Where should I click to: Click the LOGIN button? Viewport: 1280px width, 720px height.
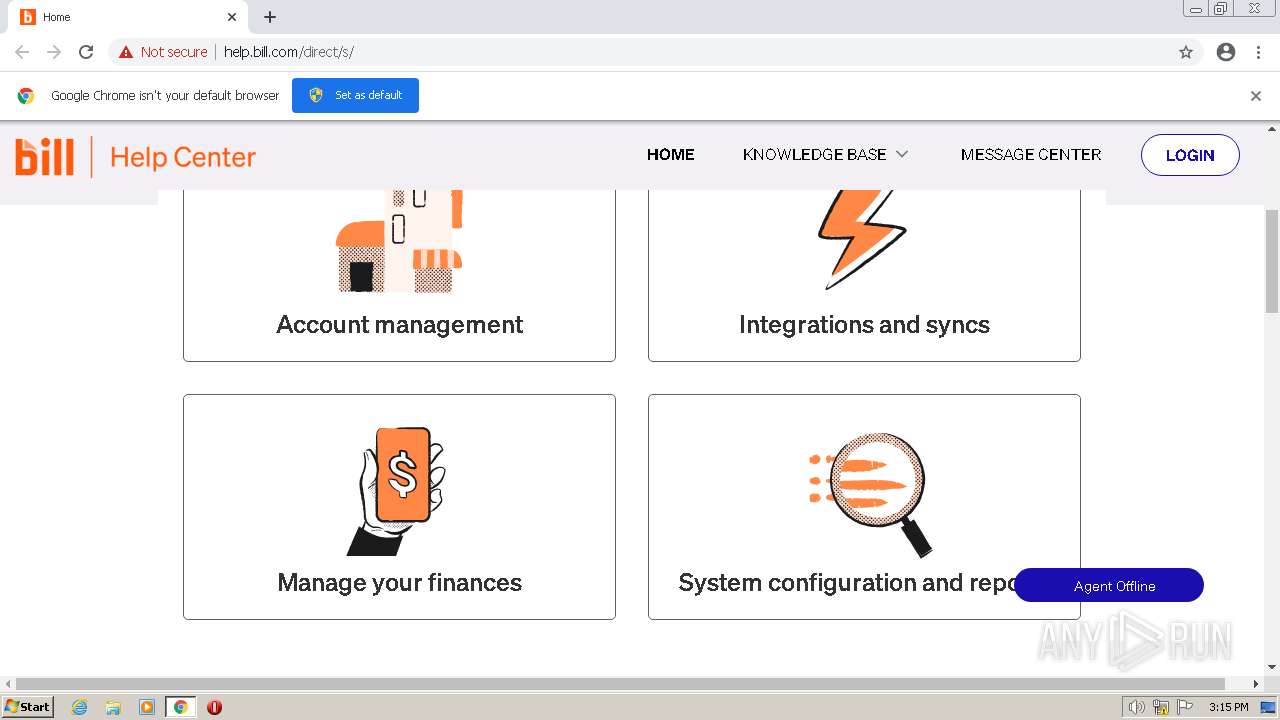tap(1190, 155)
